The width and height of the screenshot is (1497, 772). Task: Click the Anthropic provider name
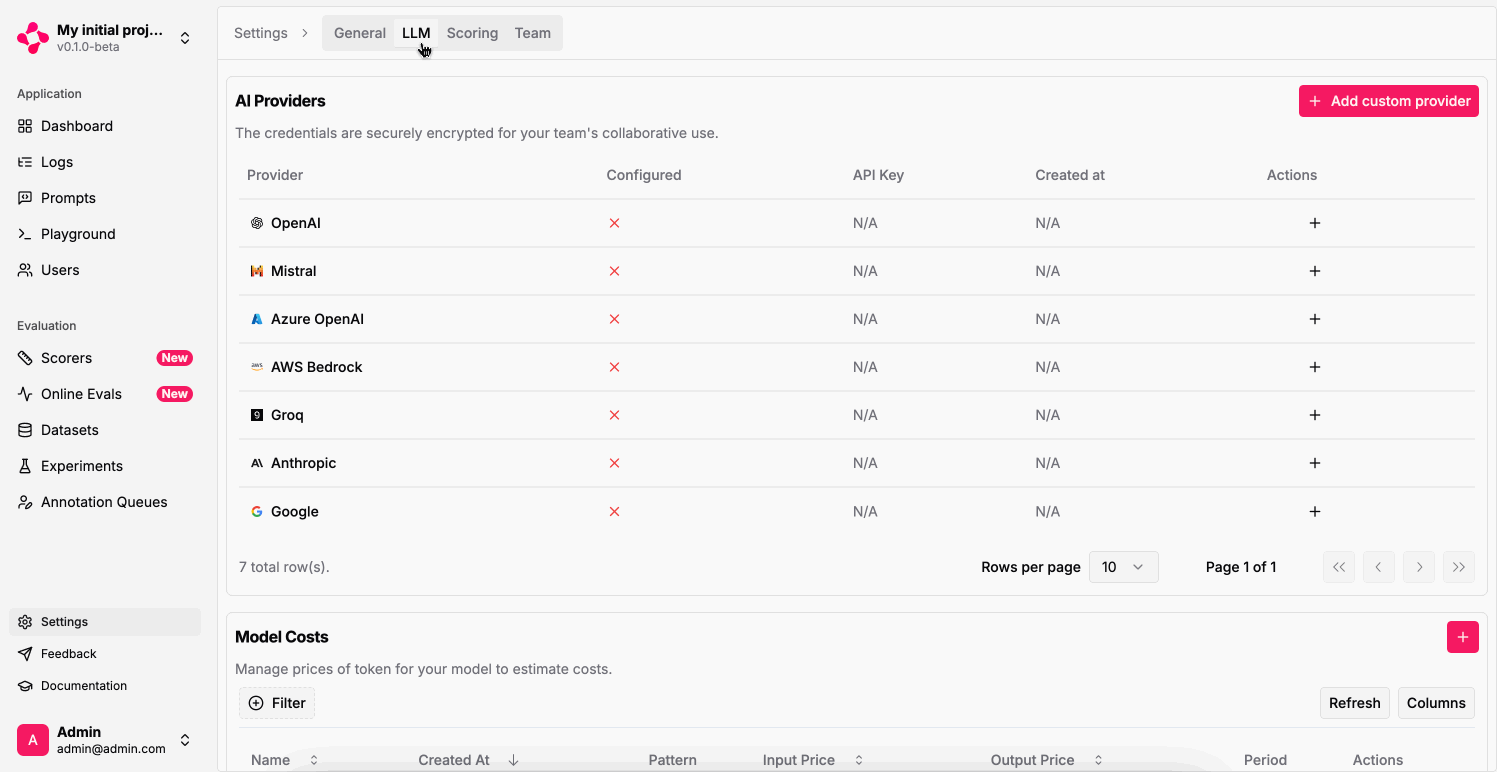pyautogui.click(x=304, y=463)
